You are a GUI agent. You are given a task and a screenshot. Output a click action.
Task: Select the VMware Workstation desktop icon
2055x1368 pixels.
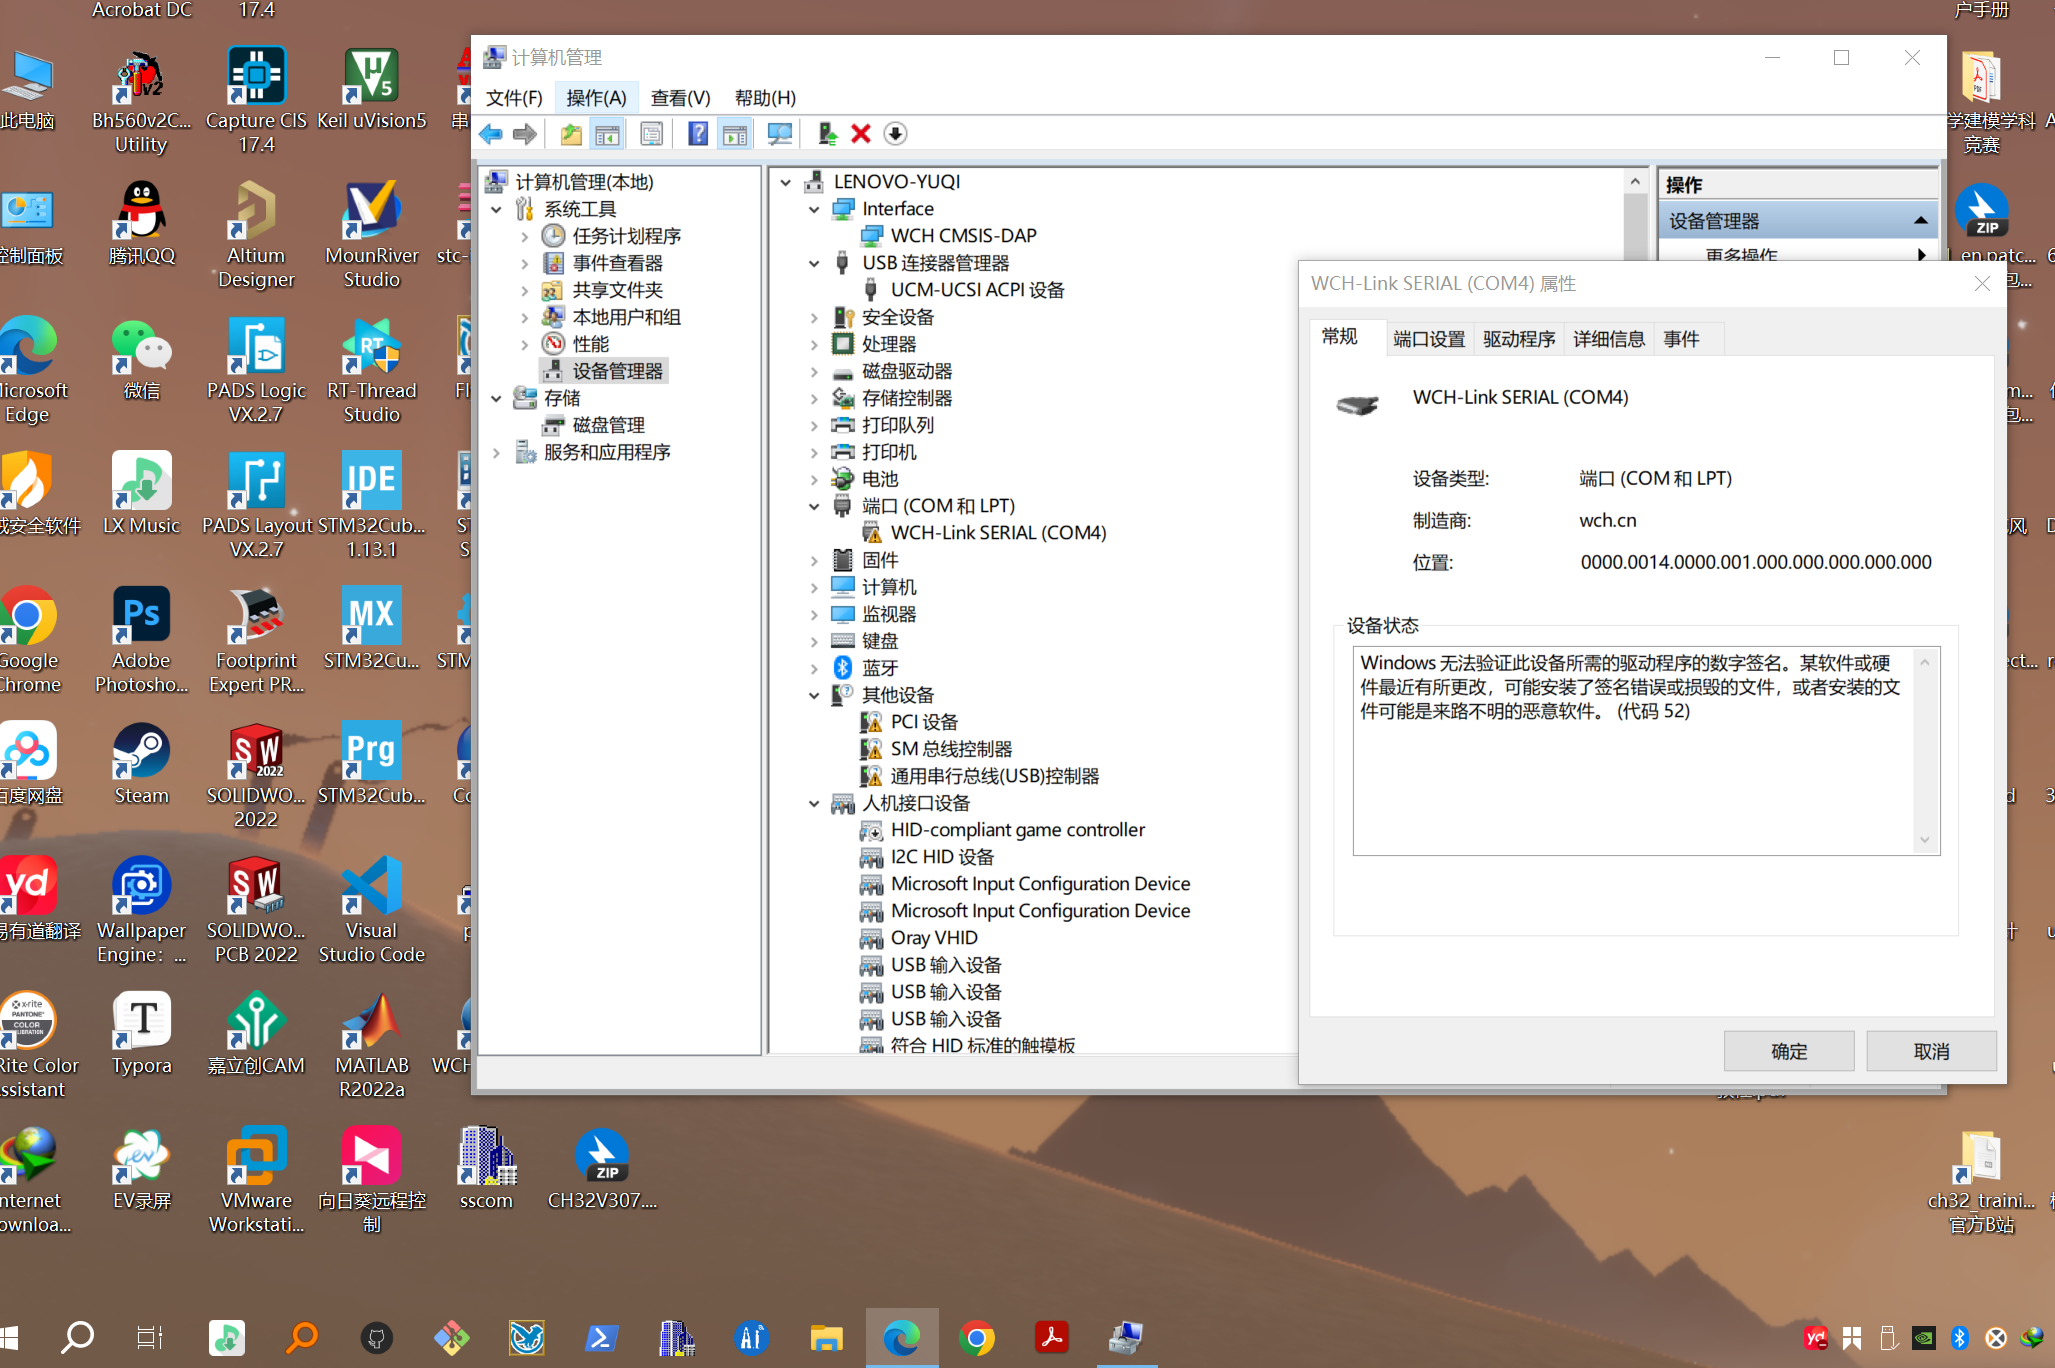(256, 1180)
